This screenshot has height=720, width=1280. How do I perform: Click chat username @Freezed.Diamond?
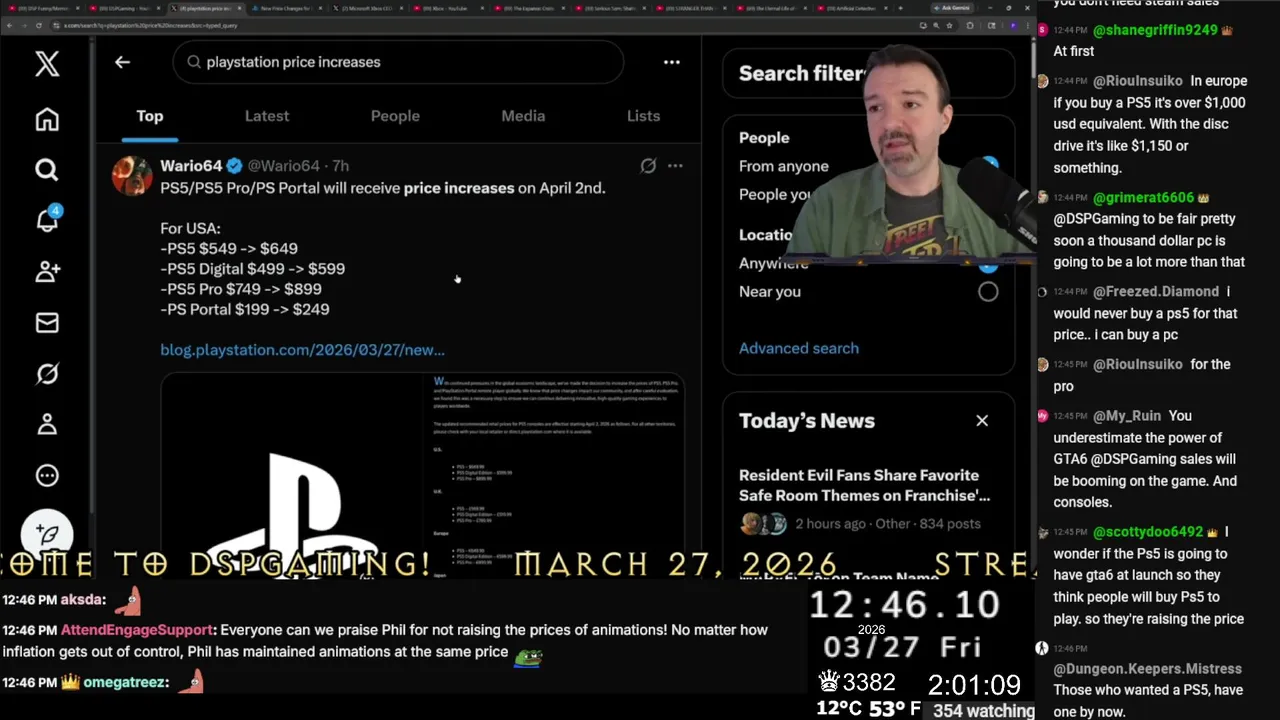click(x=1155, y=292)
